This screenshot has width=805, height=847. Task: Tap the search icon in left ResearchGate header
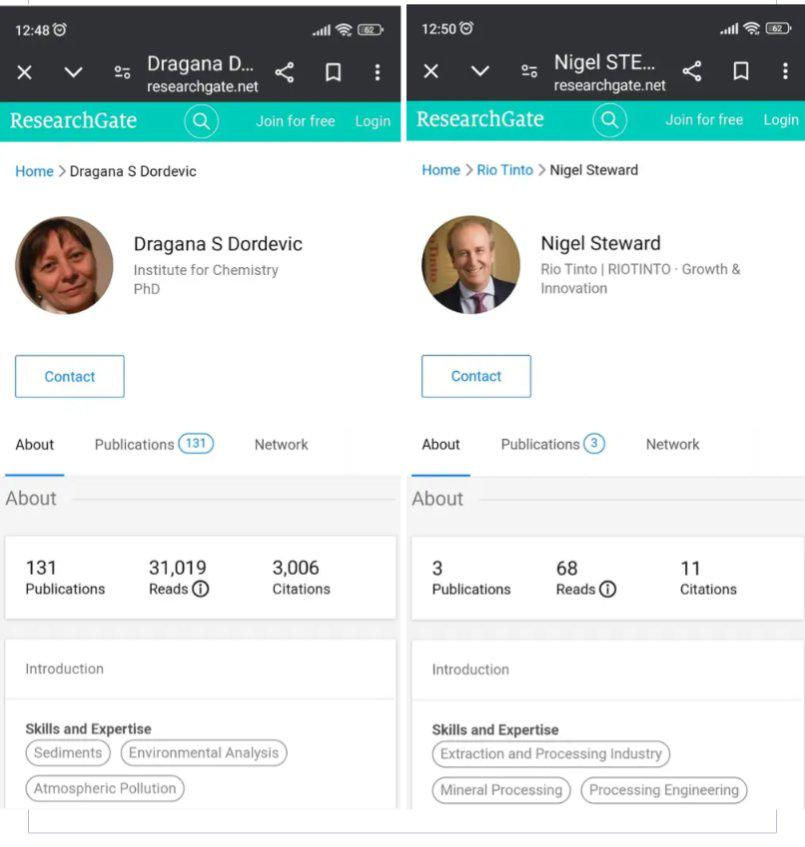[201, 121]
